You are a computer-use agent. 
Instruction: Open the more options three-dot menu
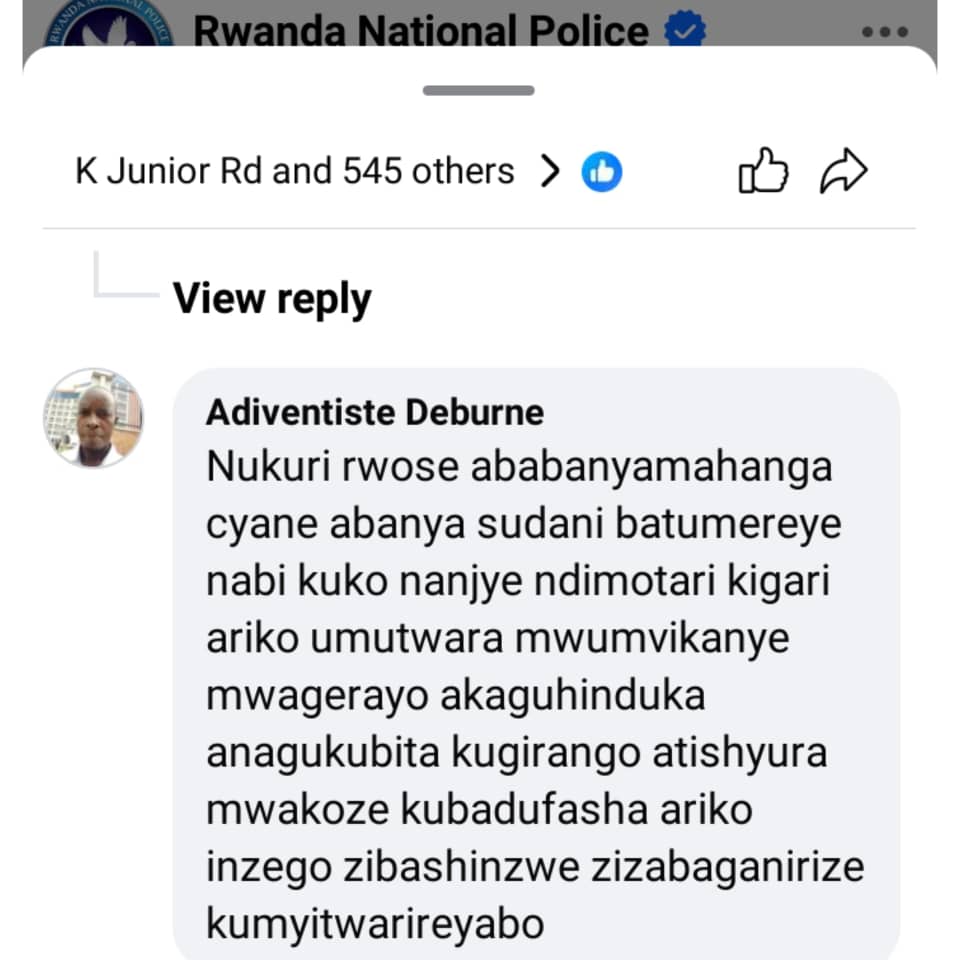[884, 31]
